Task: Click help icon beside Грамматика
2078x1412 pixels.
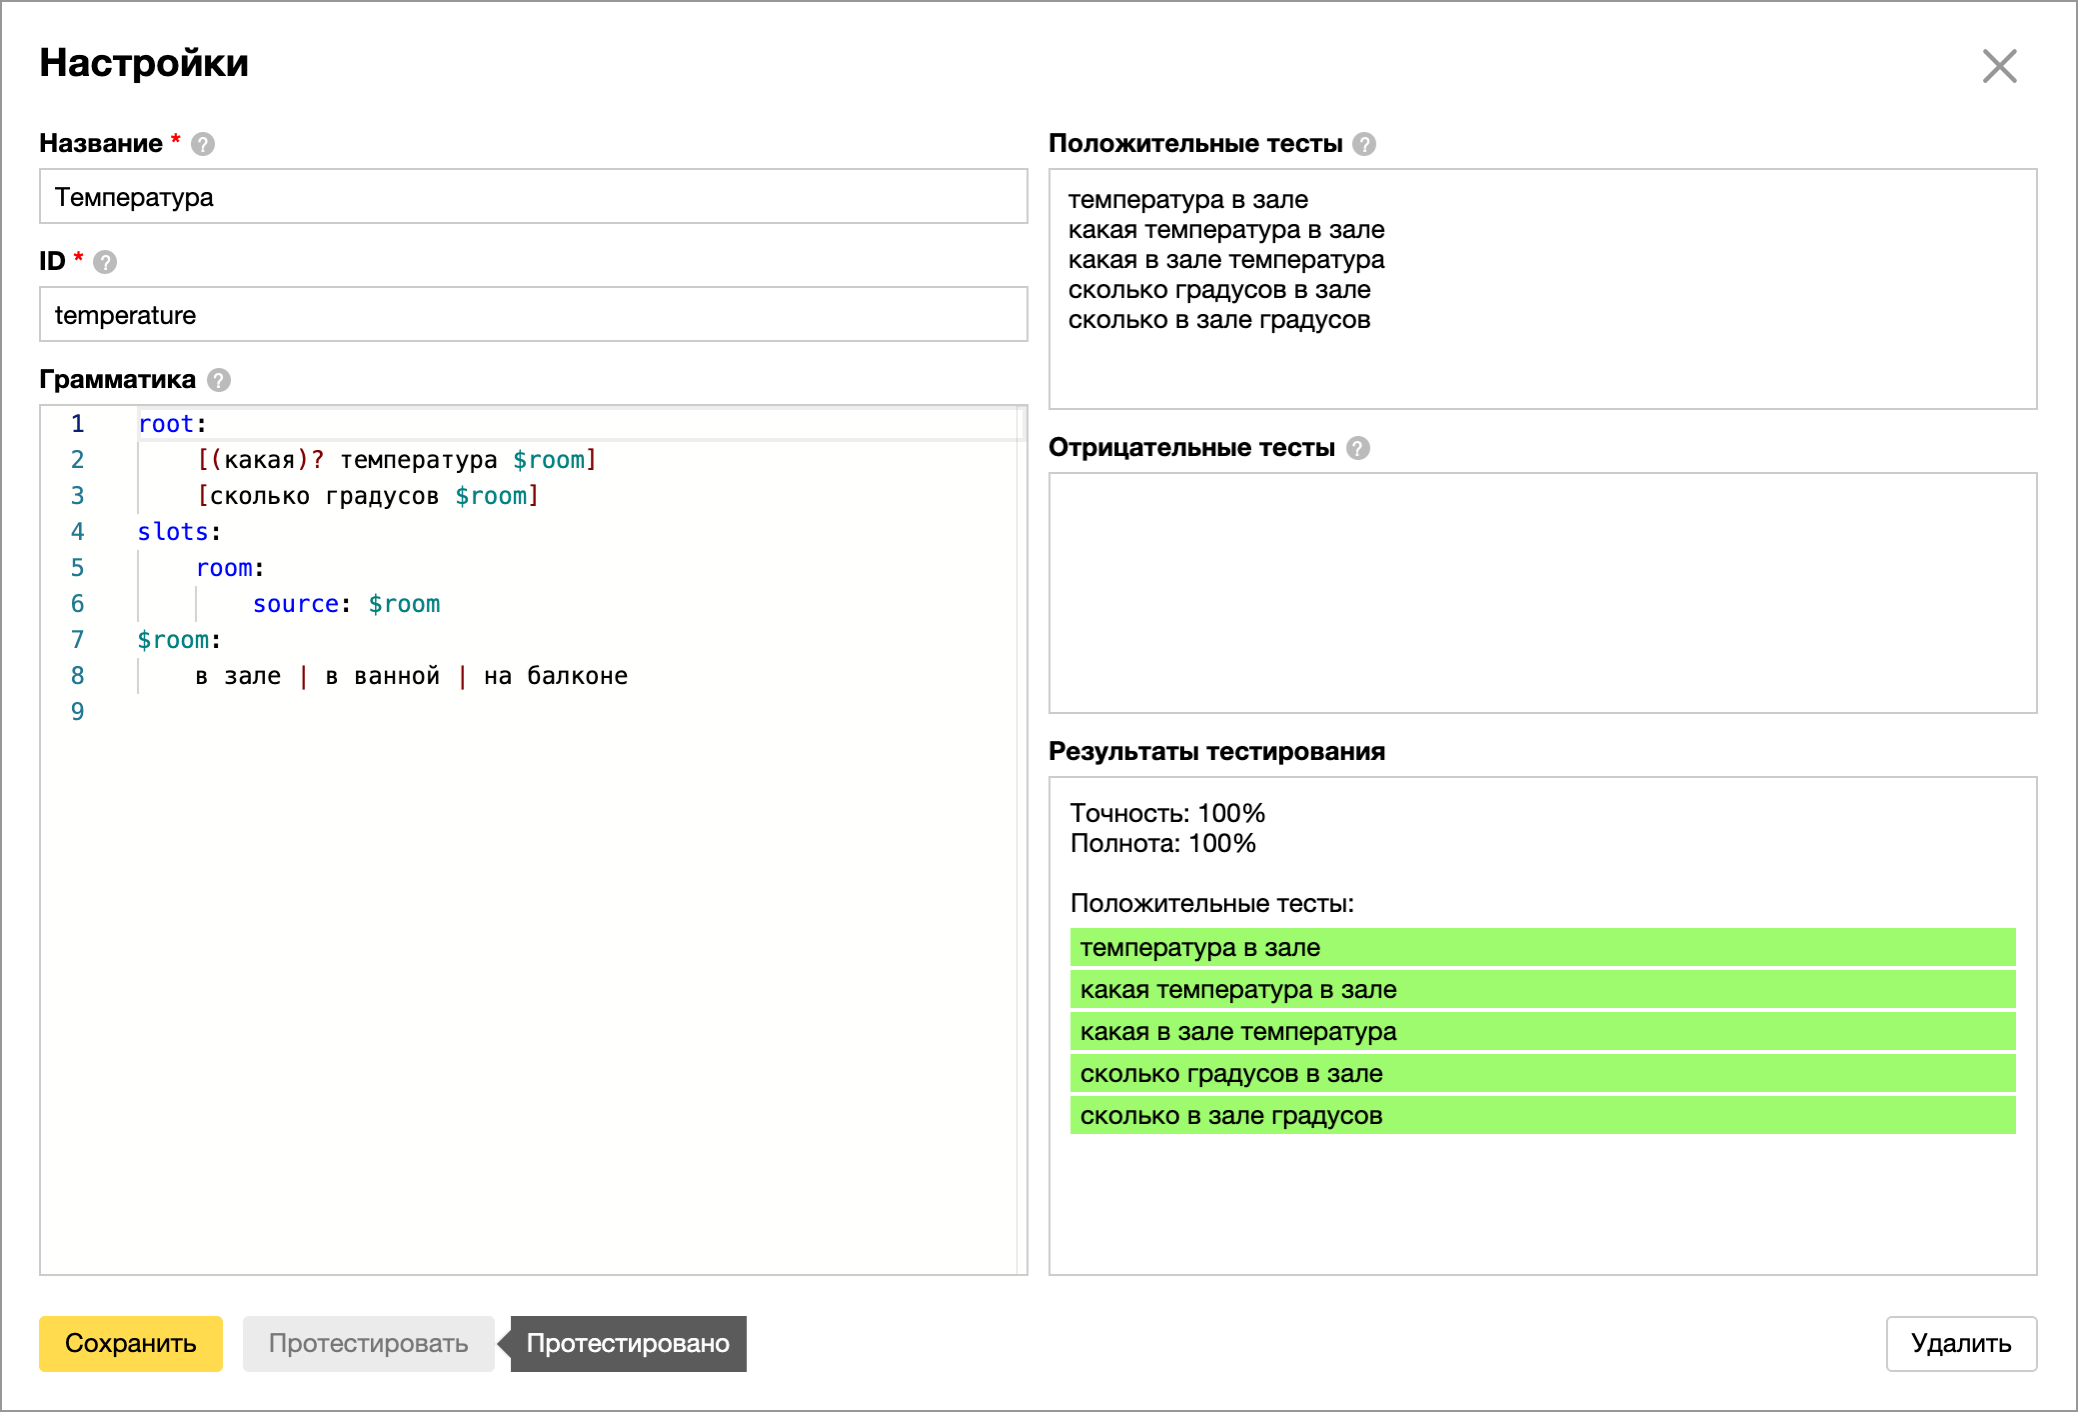Action: (219, 380)
